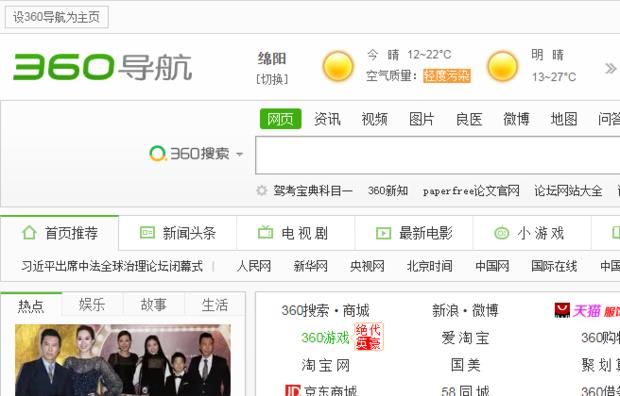Click the gamepad icon on 小游戏 tab
This screenshot has width=620, height=396.
(x=502, y=233)
